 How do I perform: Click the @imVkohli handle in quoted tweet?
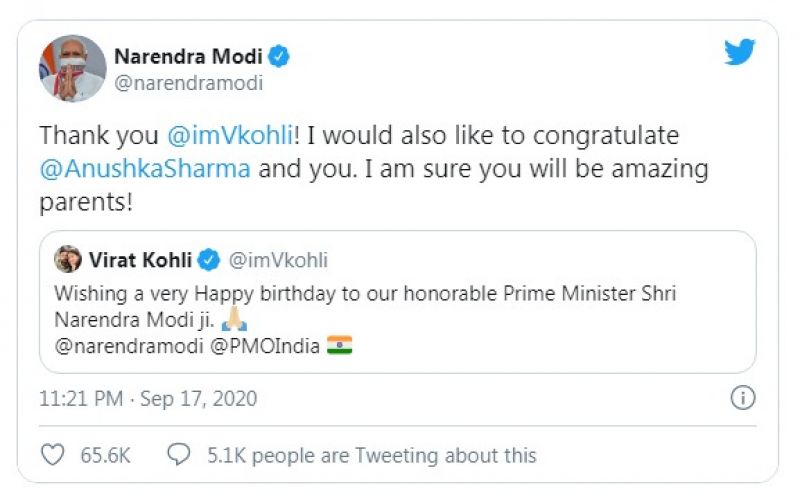[279, 260]
